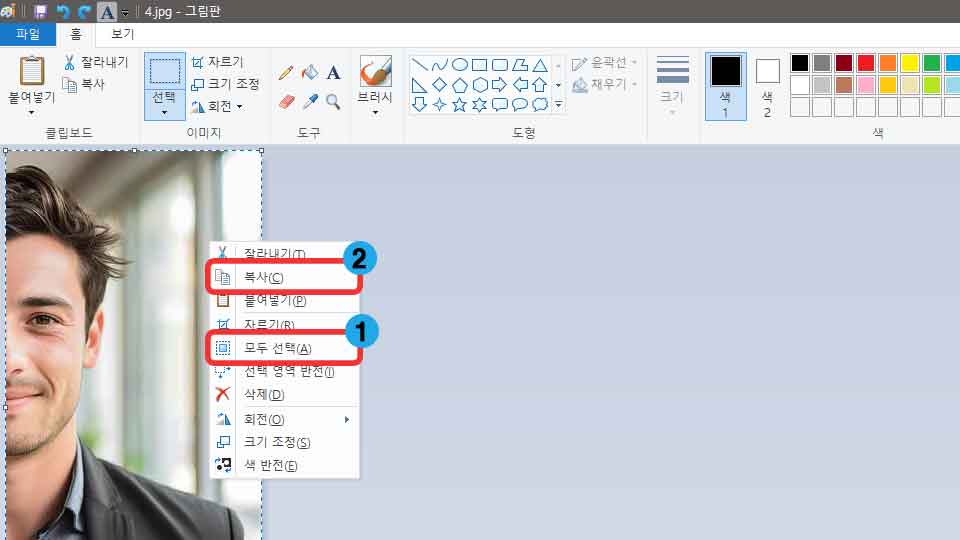Choose the Four-point star shape

pos(440,105)
